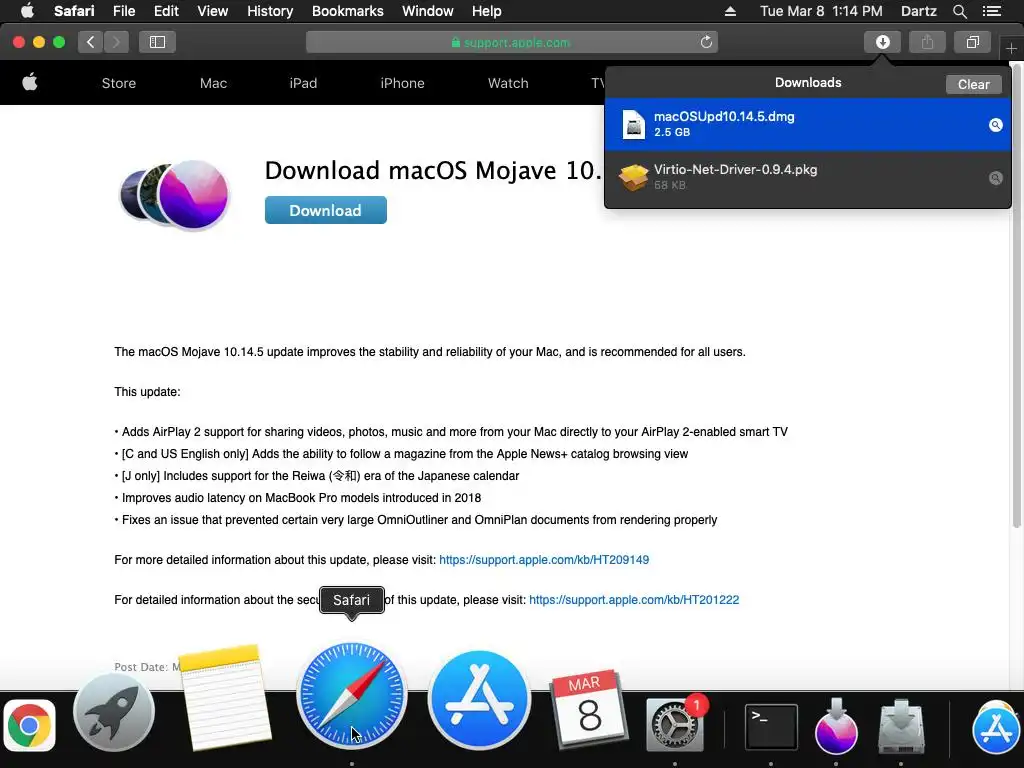
Task: Click the blue Download button
Action: point(325,210)
